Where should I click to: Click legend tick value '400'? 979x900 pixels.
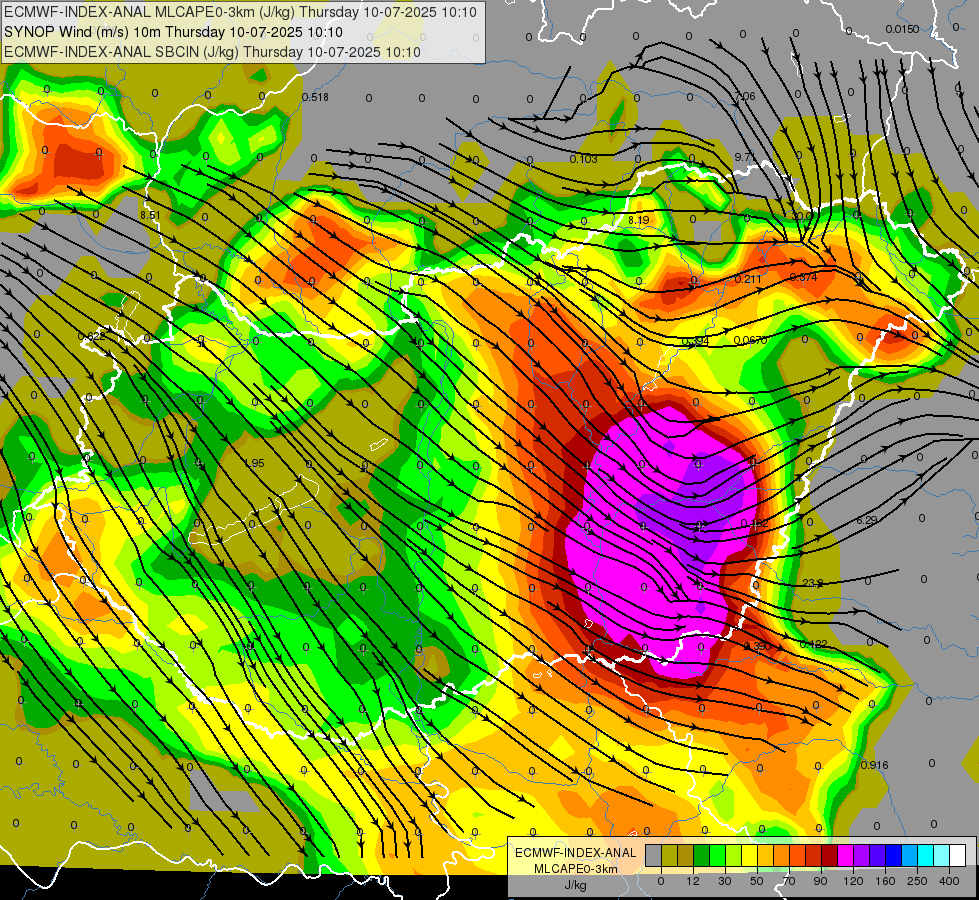[949, 881]
